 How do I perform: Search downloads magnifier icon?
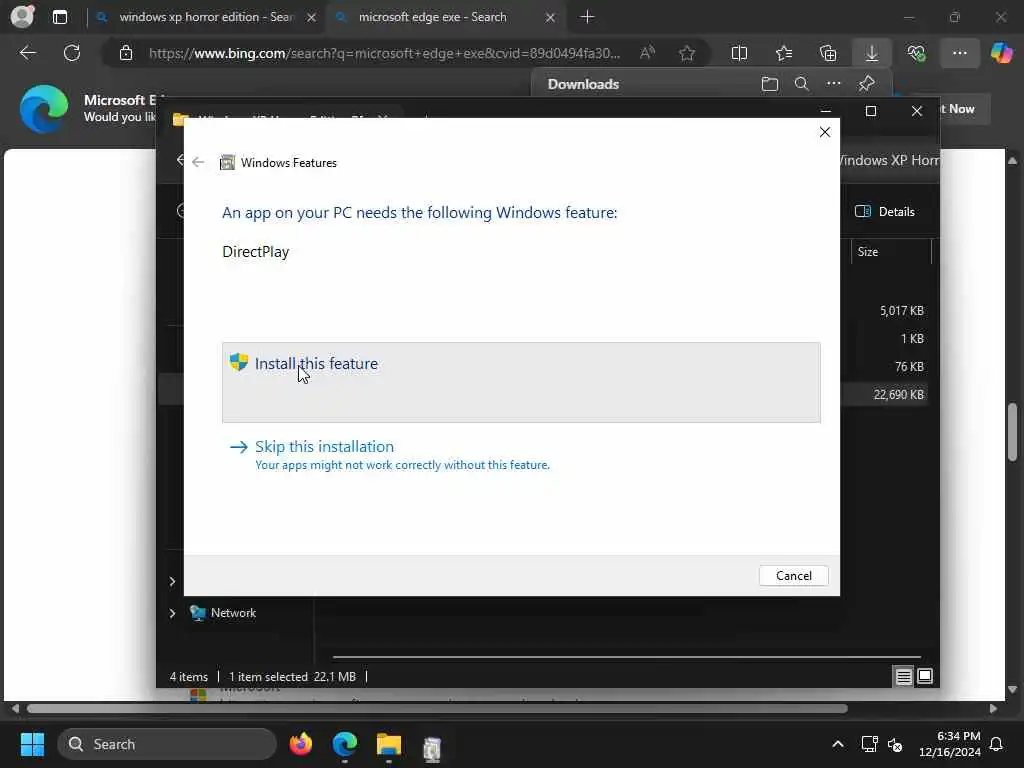[x=801, y=84]
